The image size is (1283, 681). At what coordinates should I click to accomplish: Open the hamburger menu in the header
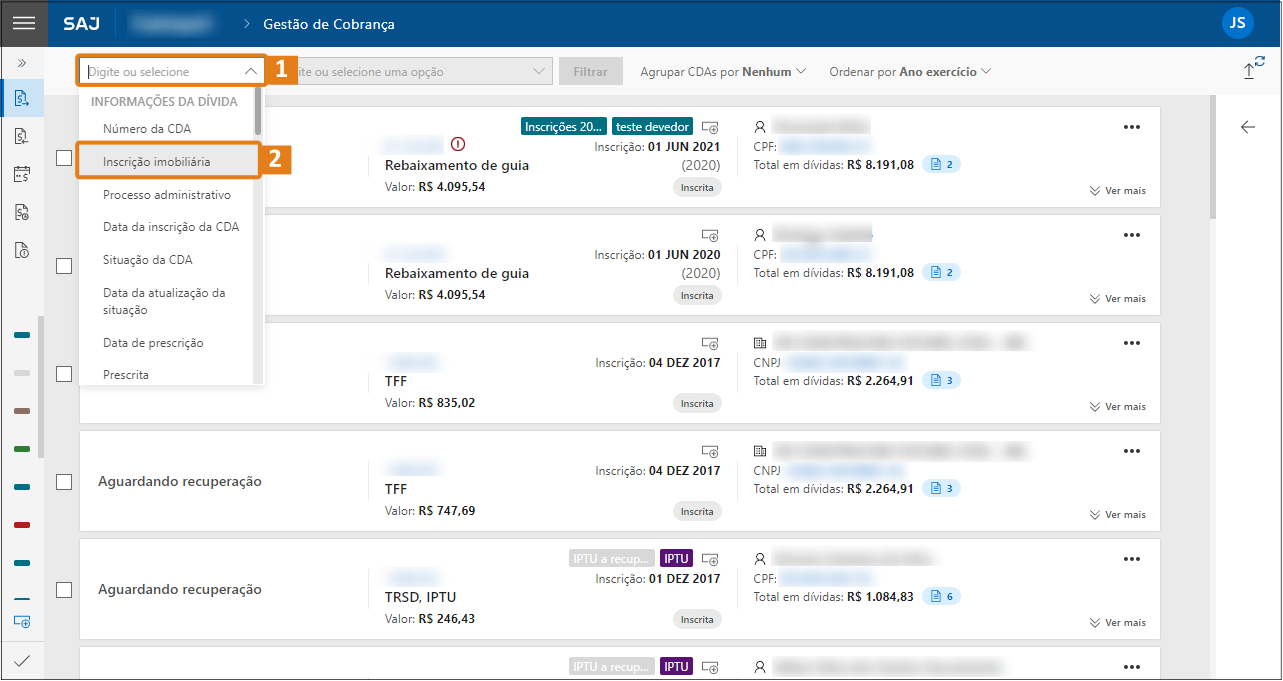coord(23,23)
